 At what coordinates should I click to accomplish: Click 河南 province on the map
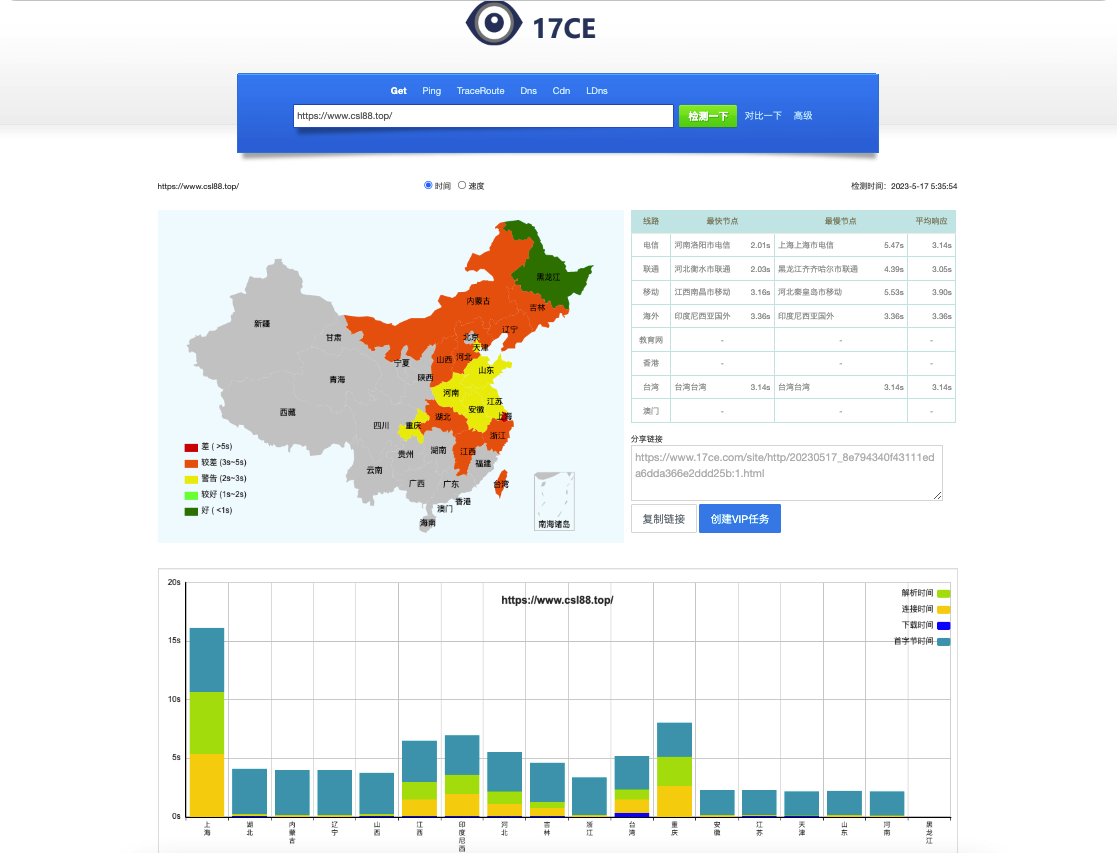pyautogui.click(x=450, y=393)
